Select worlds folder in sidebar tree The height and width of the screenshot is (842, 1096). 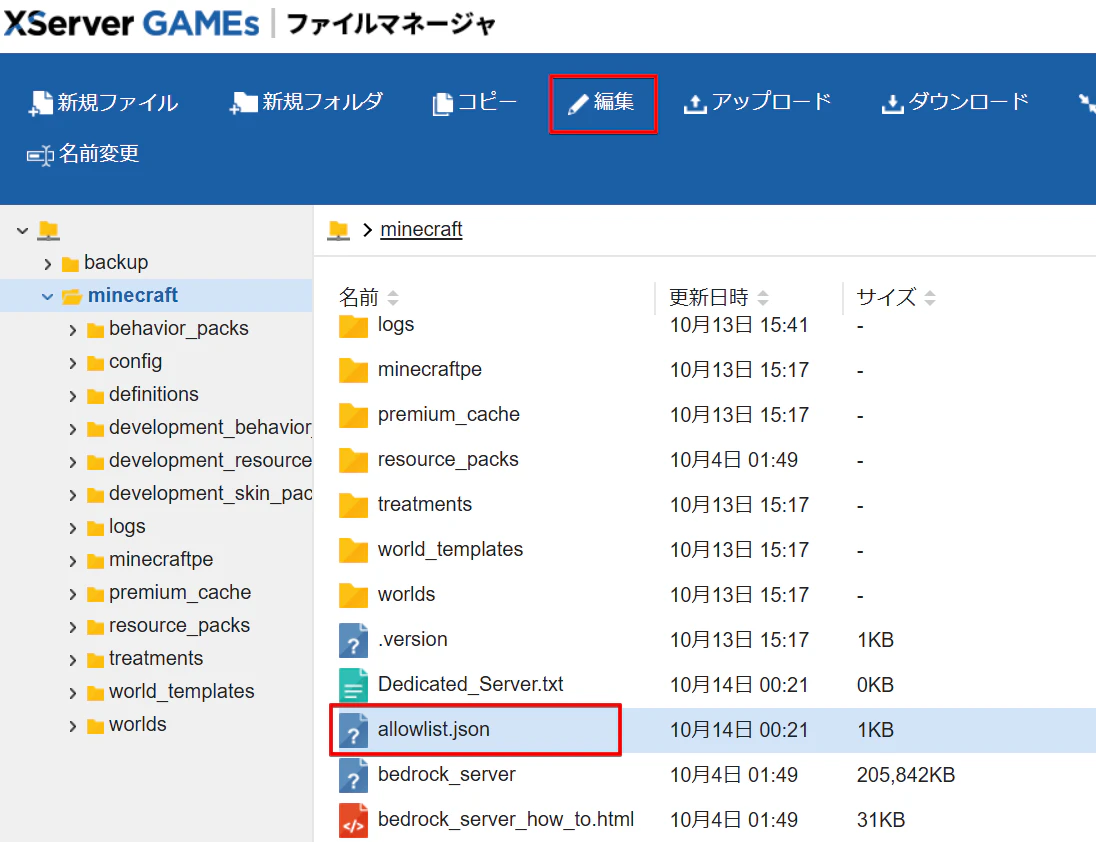pos(138,724)
